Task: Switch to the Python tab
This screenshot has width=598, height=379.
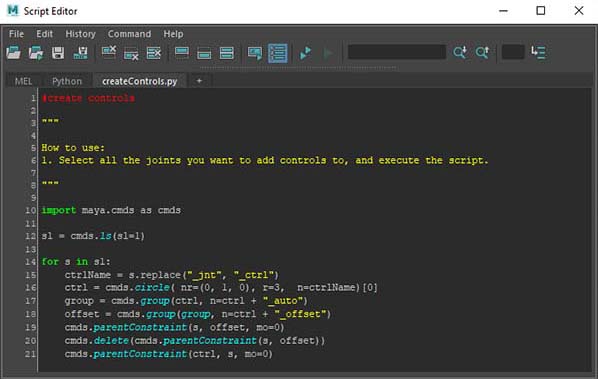Action: coord(67,81)
